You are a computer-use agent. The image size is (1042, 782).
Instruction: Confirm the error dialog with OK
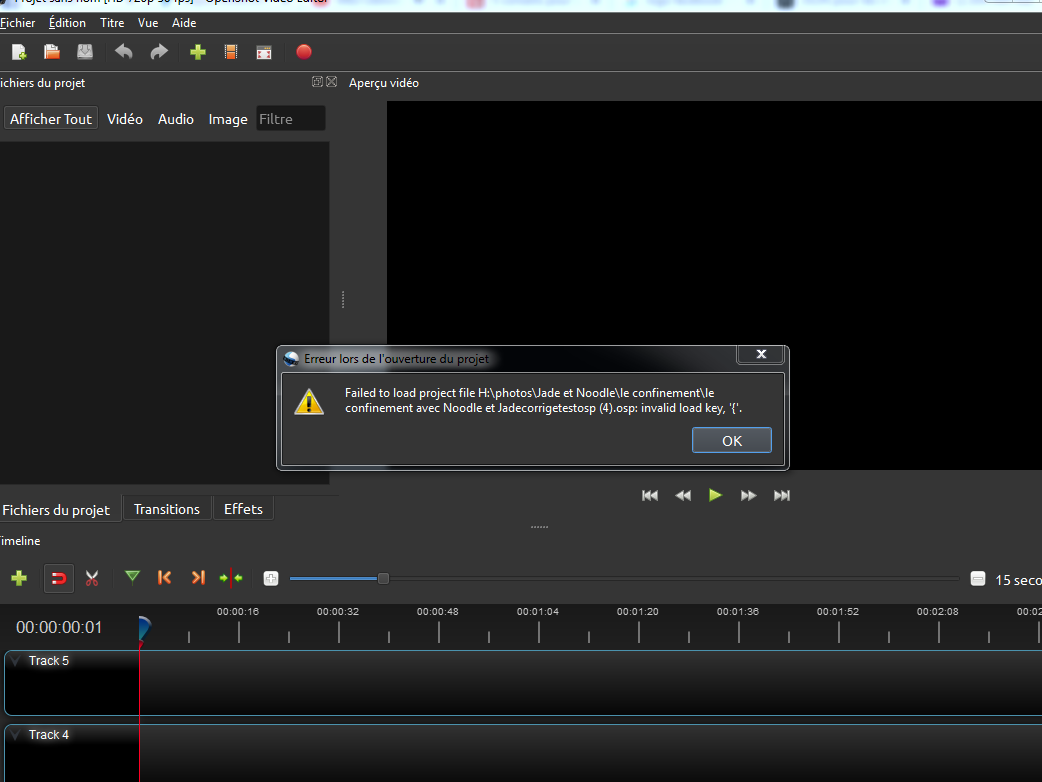732,440
